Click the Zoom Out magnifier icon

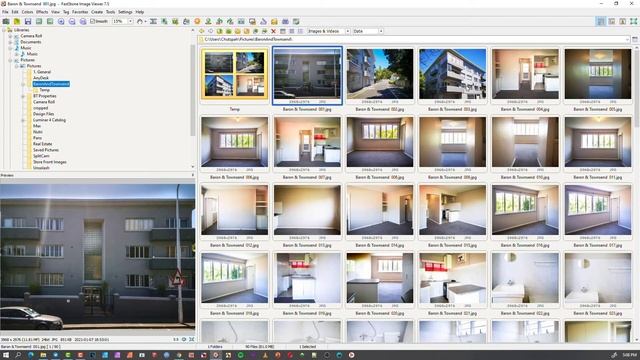tap(72, 21)
